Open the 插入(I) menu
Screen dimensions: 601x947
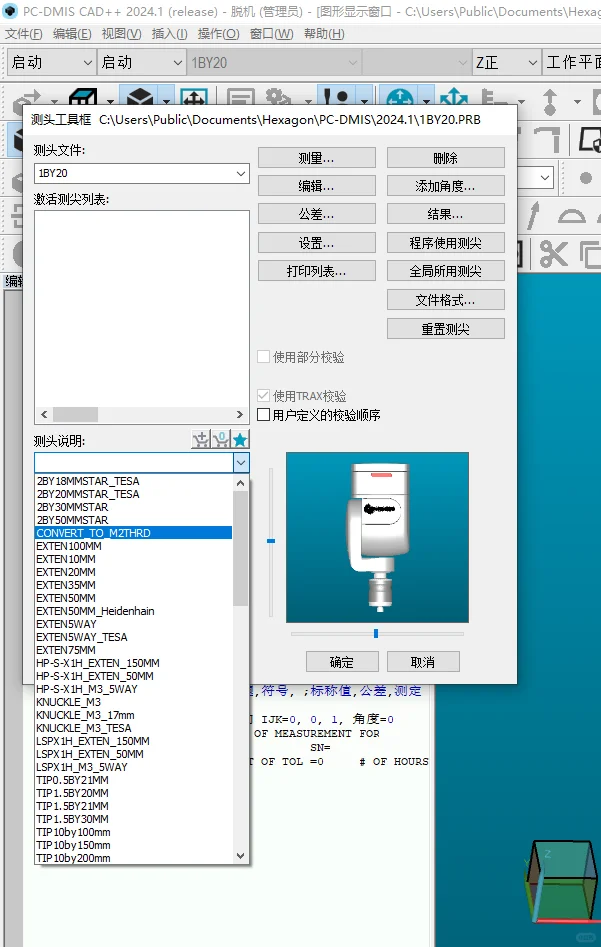169,34
